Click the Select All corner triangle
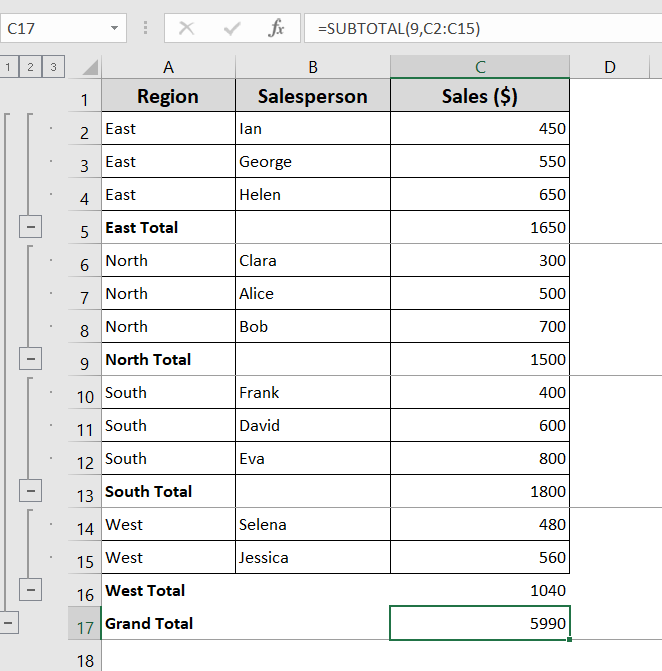The image size is (662, 671). click(x=90, y=67)
